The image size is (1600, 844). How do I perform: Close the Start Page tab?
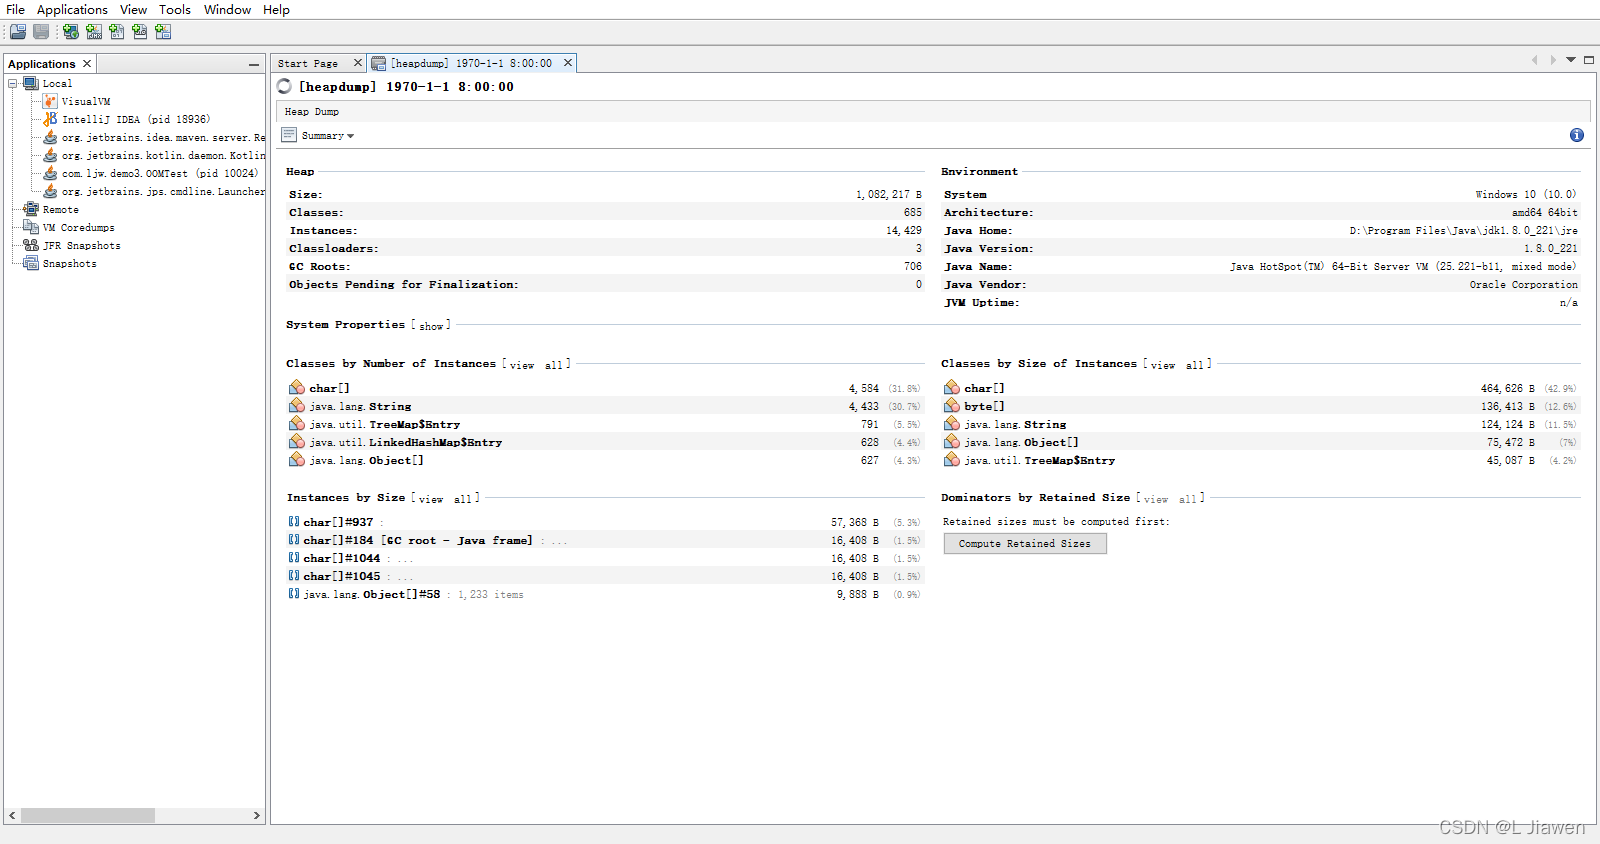click(x=358, y=63)
